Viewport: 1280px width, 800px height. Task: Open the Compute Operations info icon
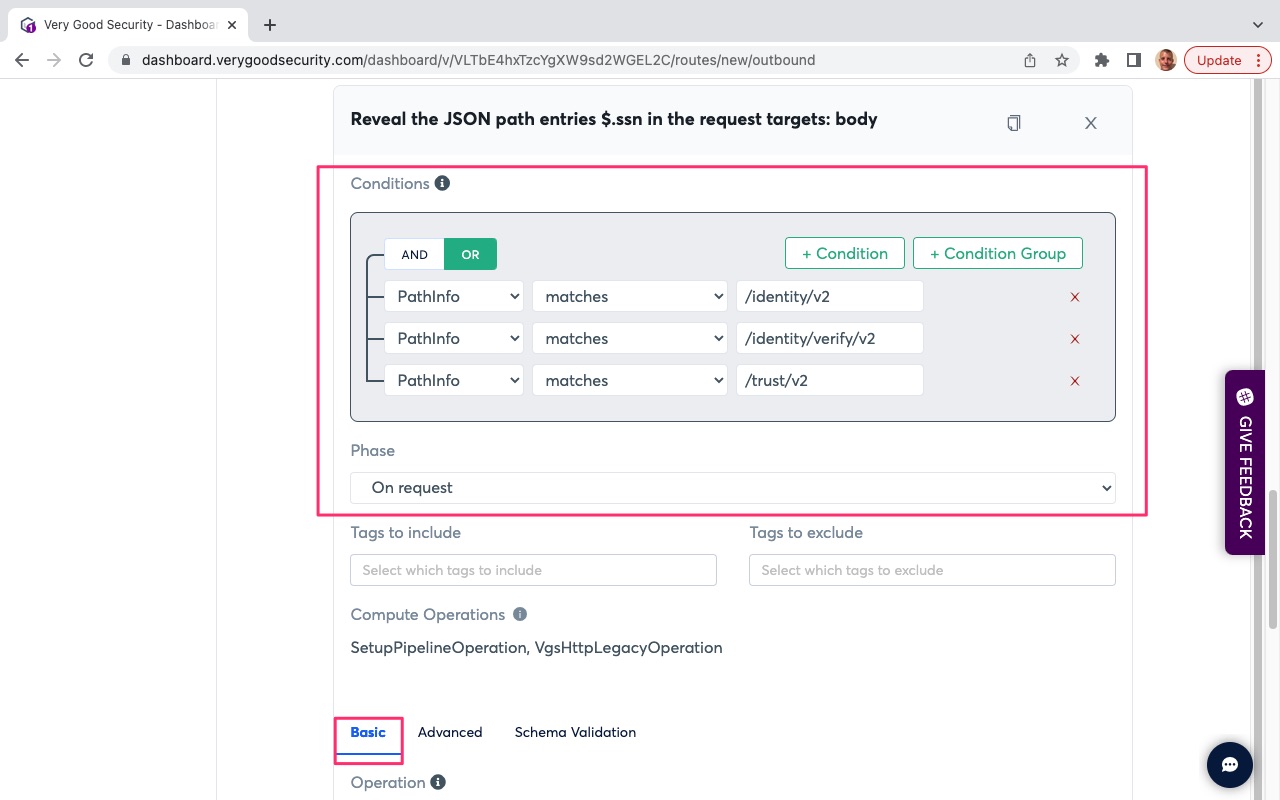point(520,614)
